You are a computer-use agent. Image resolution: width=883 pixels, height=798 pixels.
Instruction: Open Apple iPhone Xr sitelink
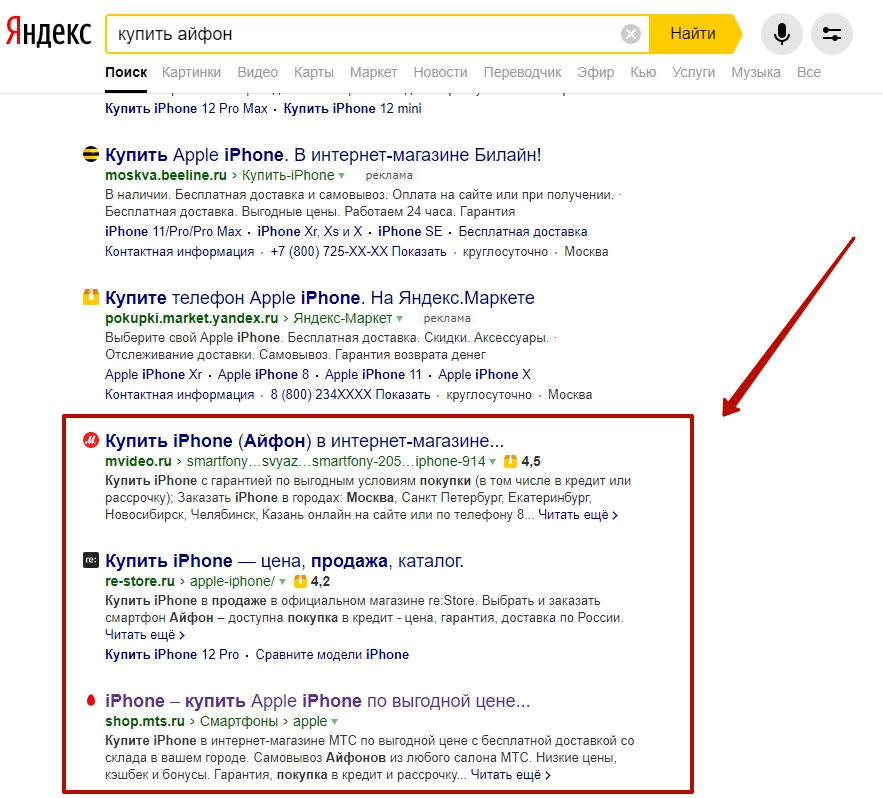(154, 375)
